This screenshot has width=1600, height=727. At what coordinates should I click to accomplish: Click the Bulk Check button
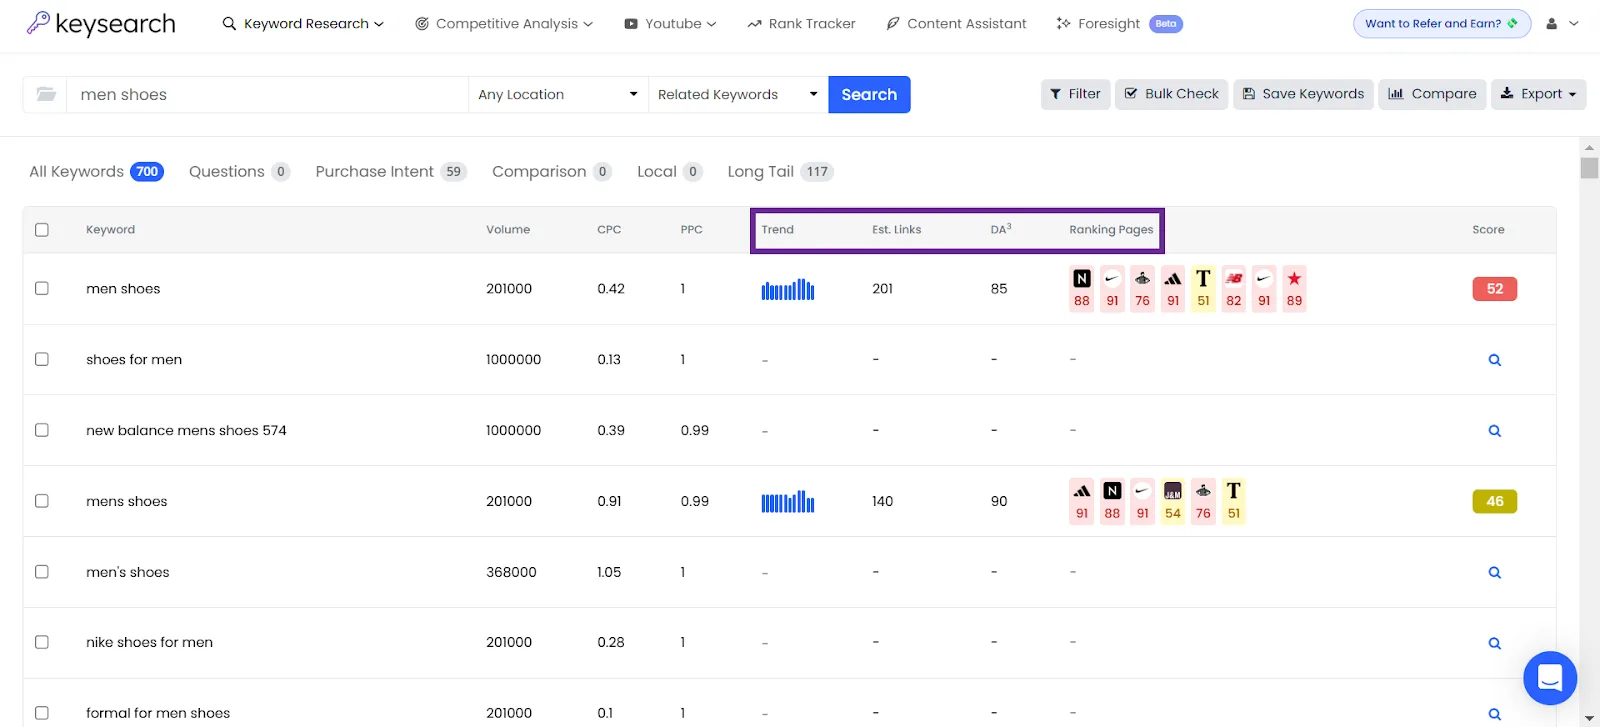pos(1171,94)
